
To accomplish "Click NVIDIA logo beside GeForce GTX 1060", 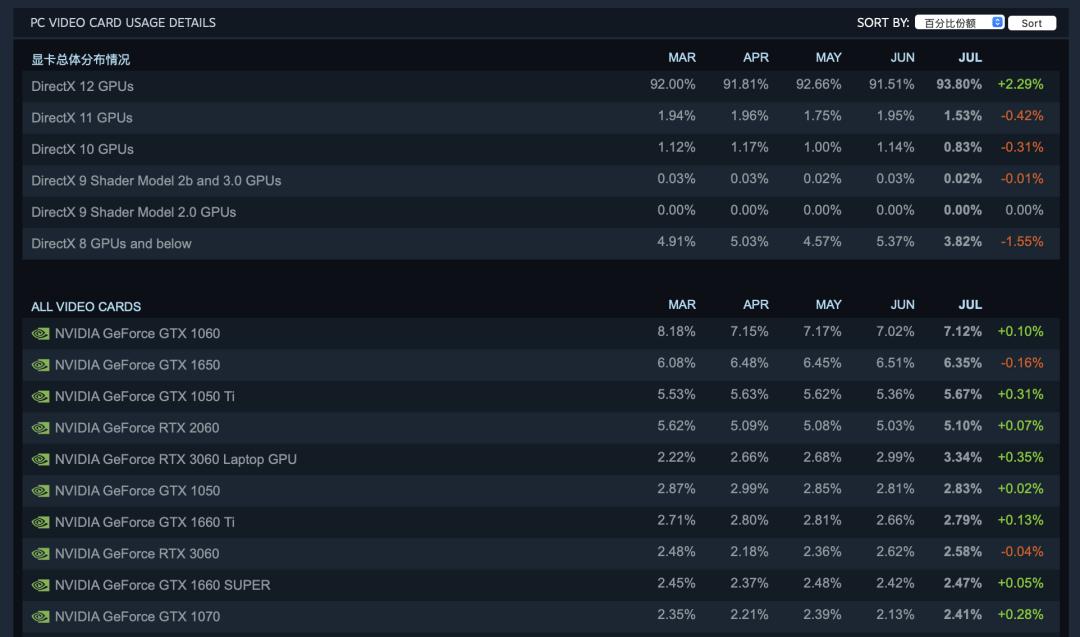I will coord(40,334).
